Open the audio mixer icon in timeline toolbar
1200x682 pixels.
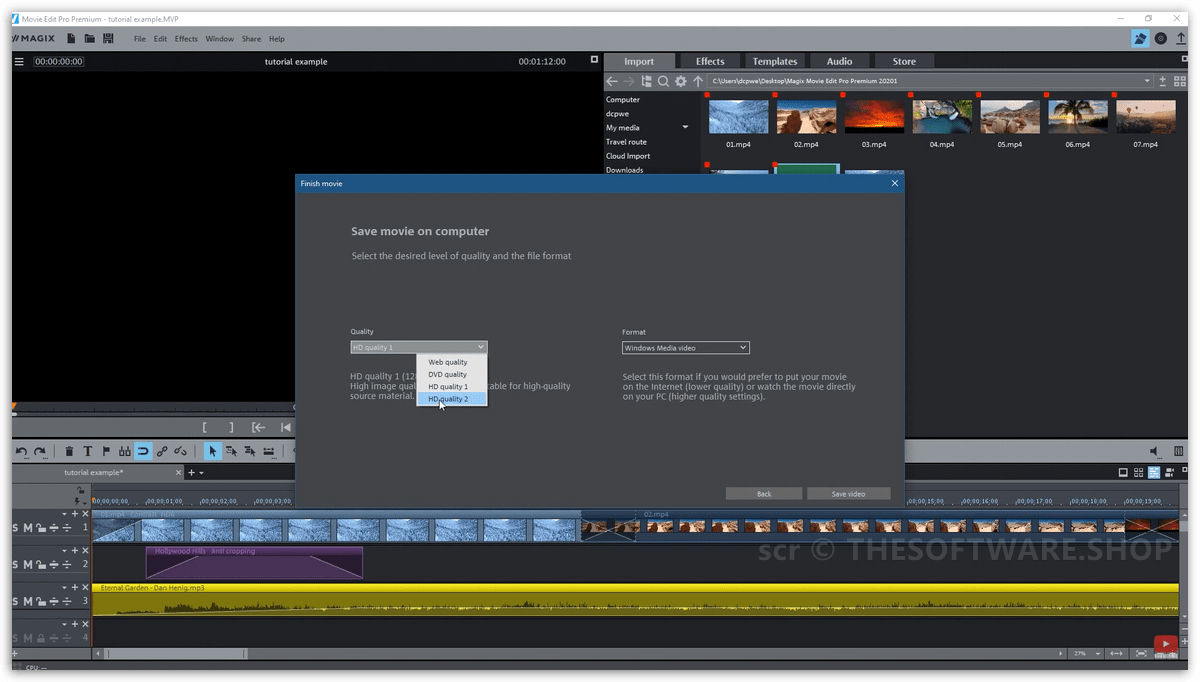pyautogui.click(x=1179, y=452)
